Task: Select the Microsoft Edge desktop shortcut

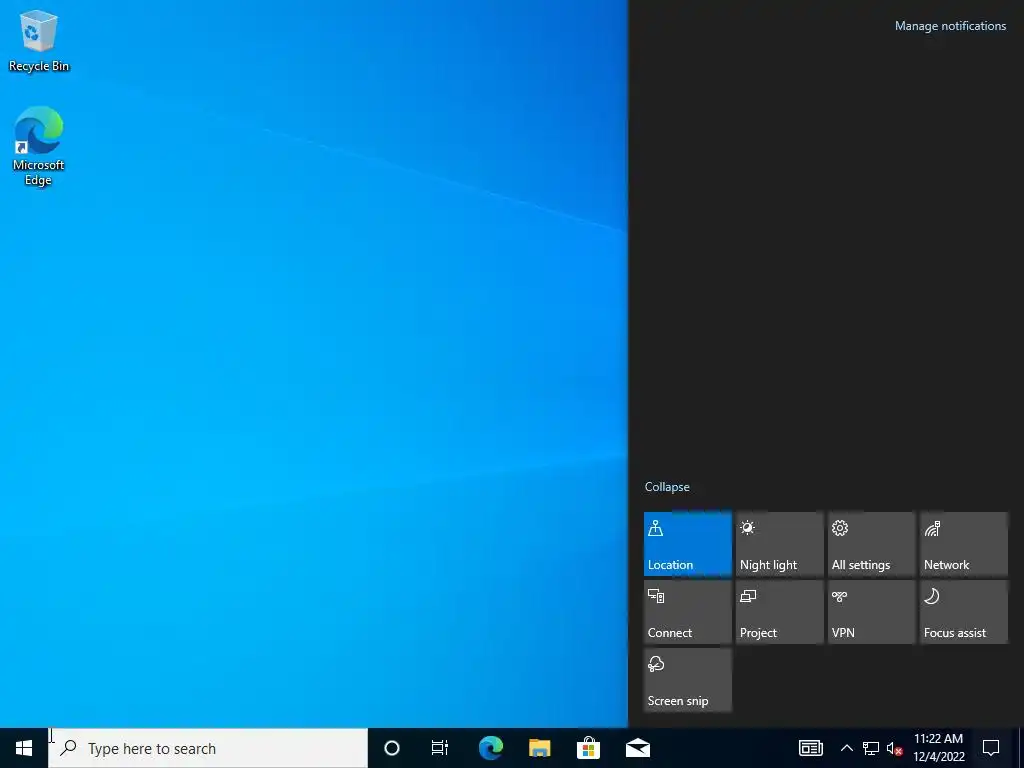Action: 39,146
